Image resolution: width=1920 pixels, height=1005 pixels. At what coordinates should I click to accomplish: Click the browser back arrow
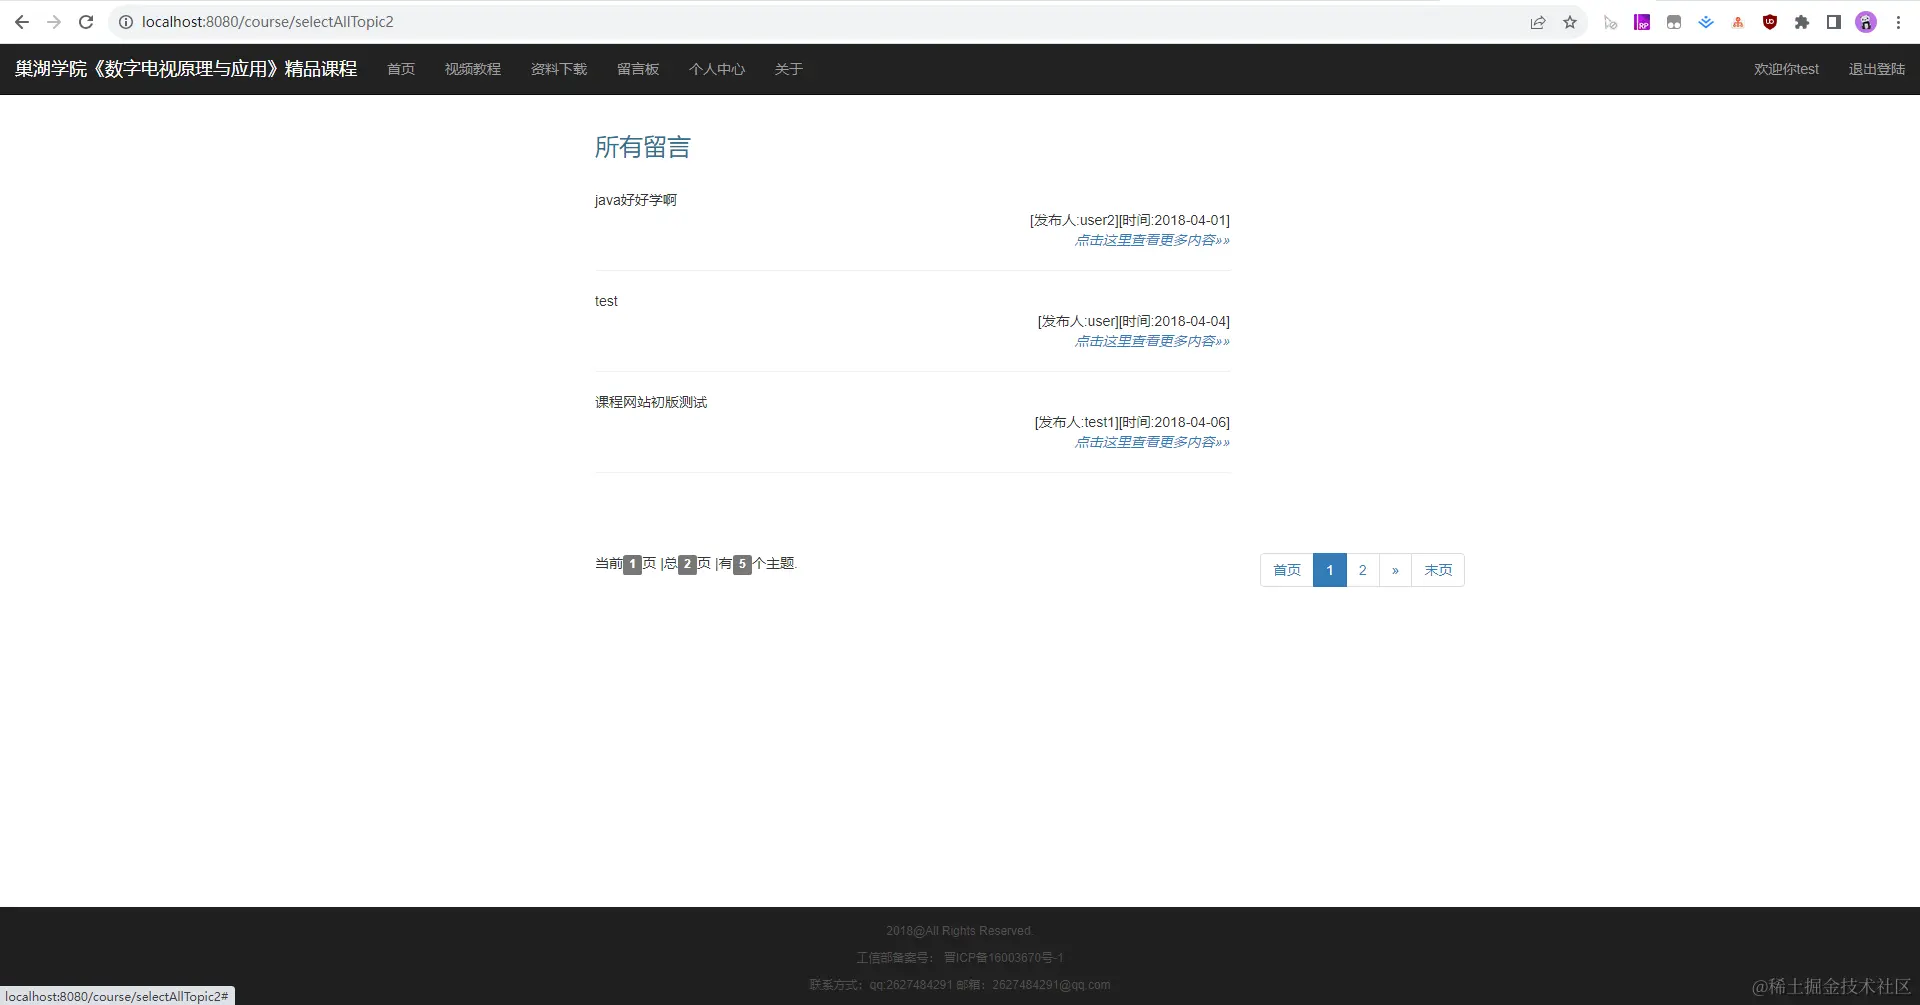[21, 21]
